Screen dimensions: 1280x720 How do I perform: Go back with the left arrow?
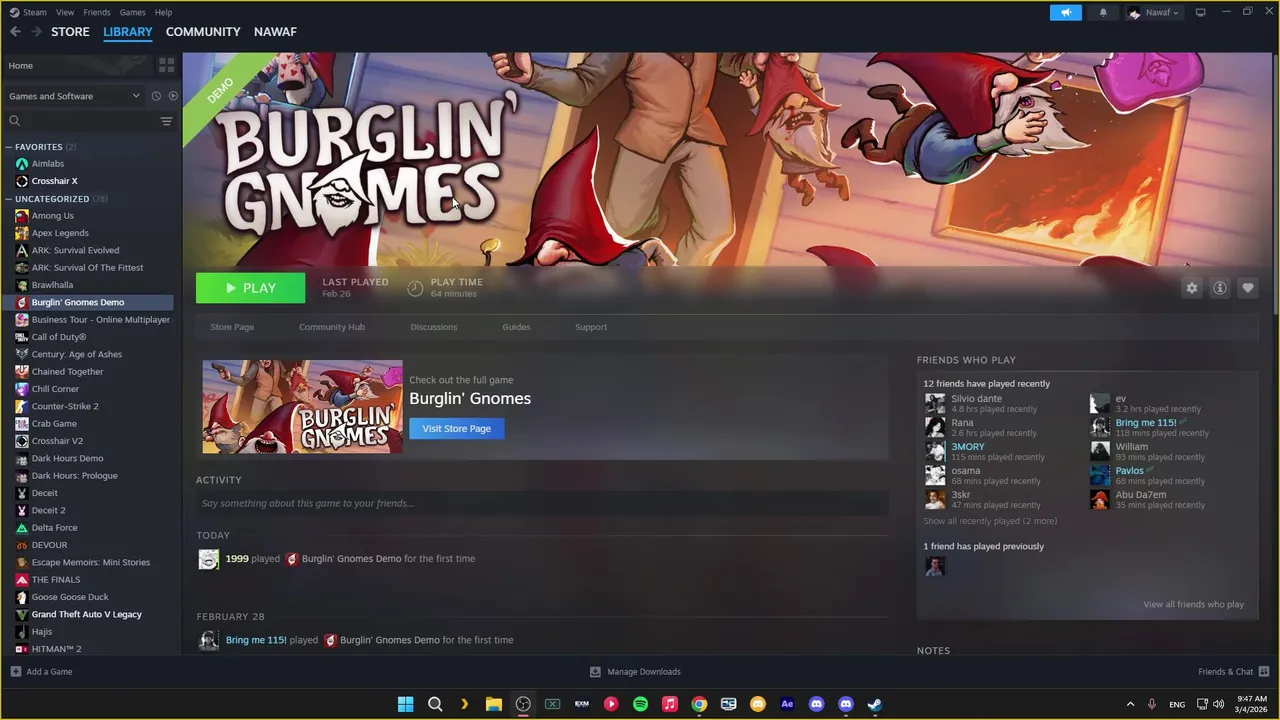point(15,32)
